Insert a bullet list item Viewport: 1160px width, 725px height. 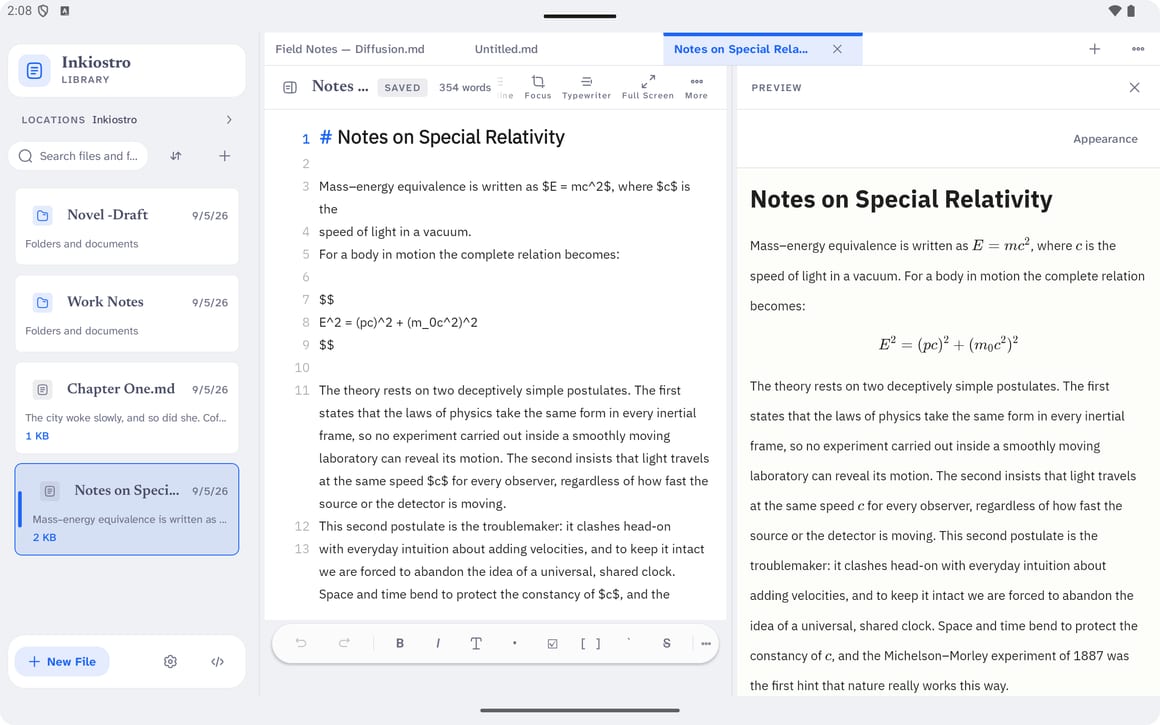pos(514,643)
